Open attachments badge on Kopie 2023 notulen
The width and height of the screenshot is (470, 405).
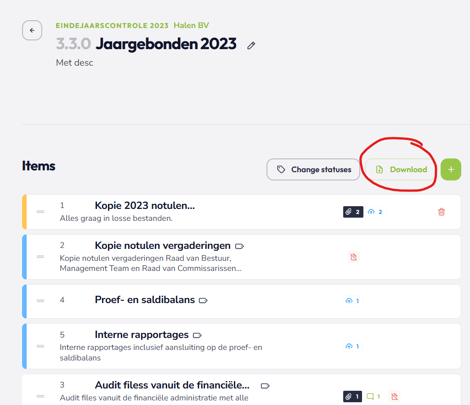click(353, 212)
